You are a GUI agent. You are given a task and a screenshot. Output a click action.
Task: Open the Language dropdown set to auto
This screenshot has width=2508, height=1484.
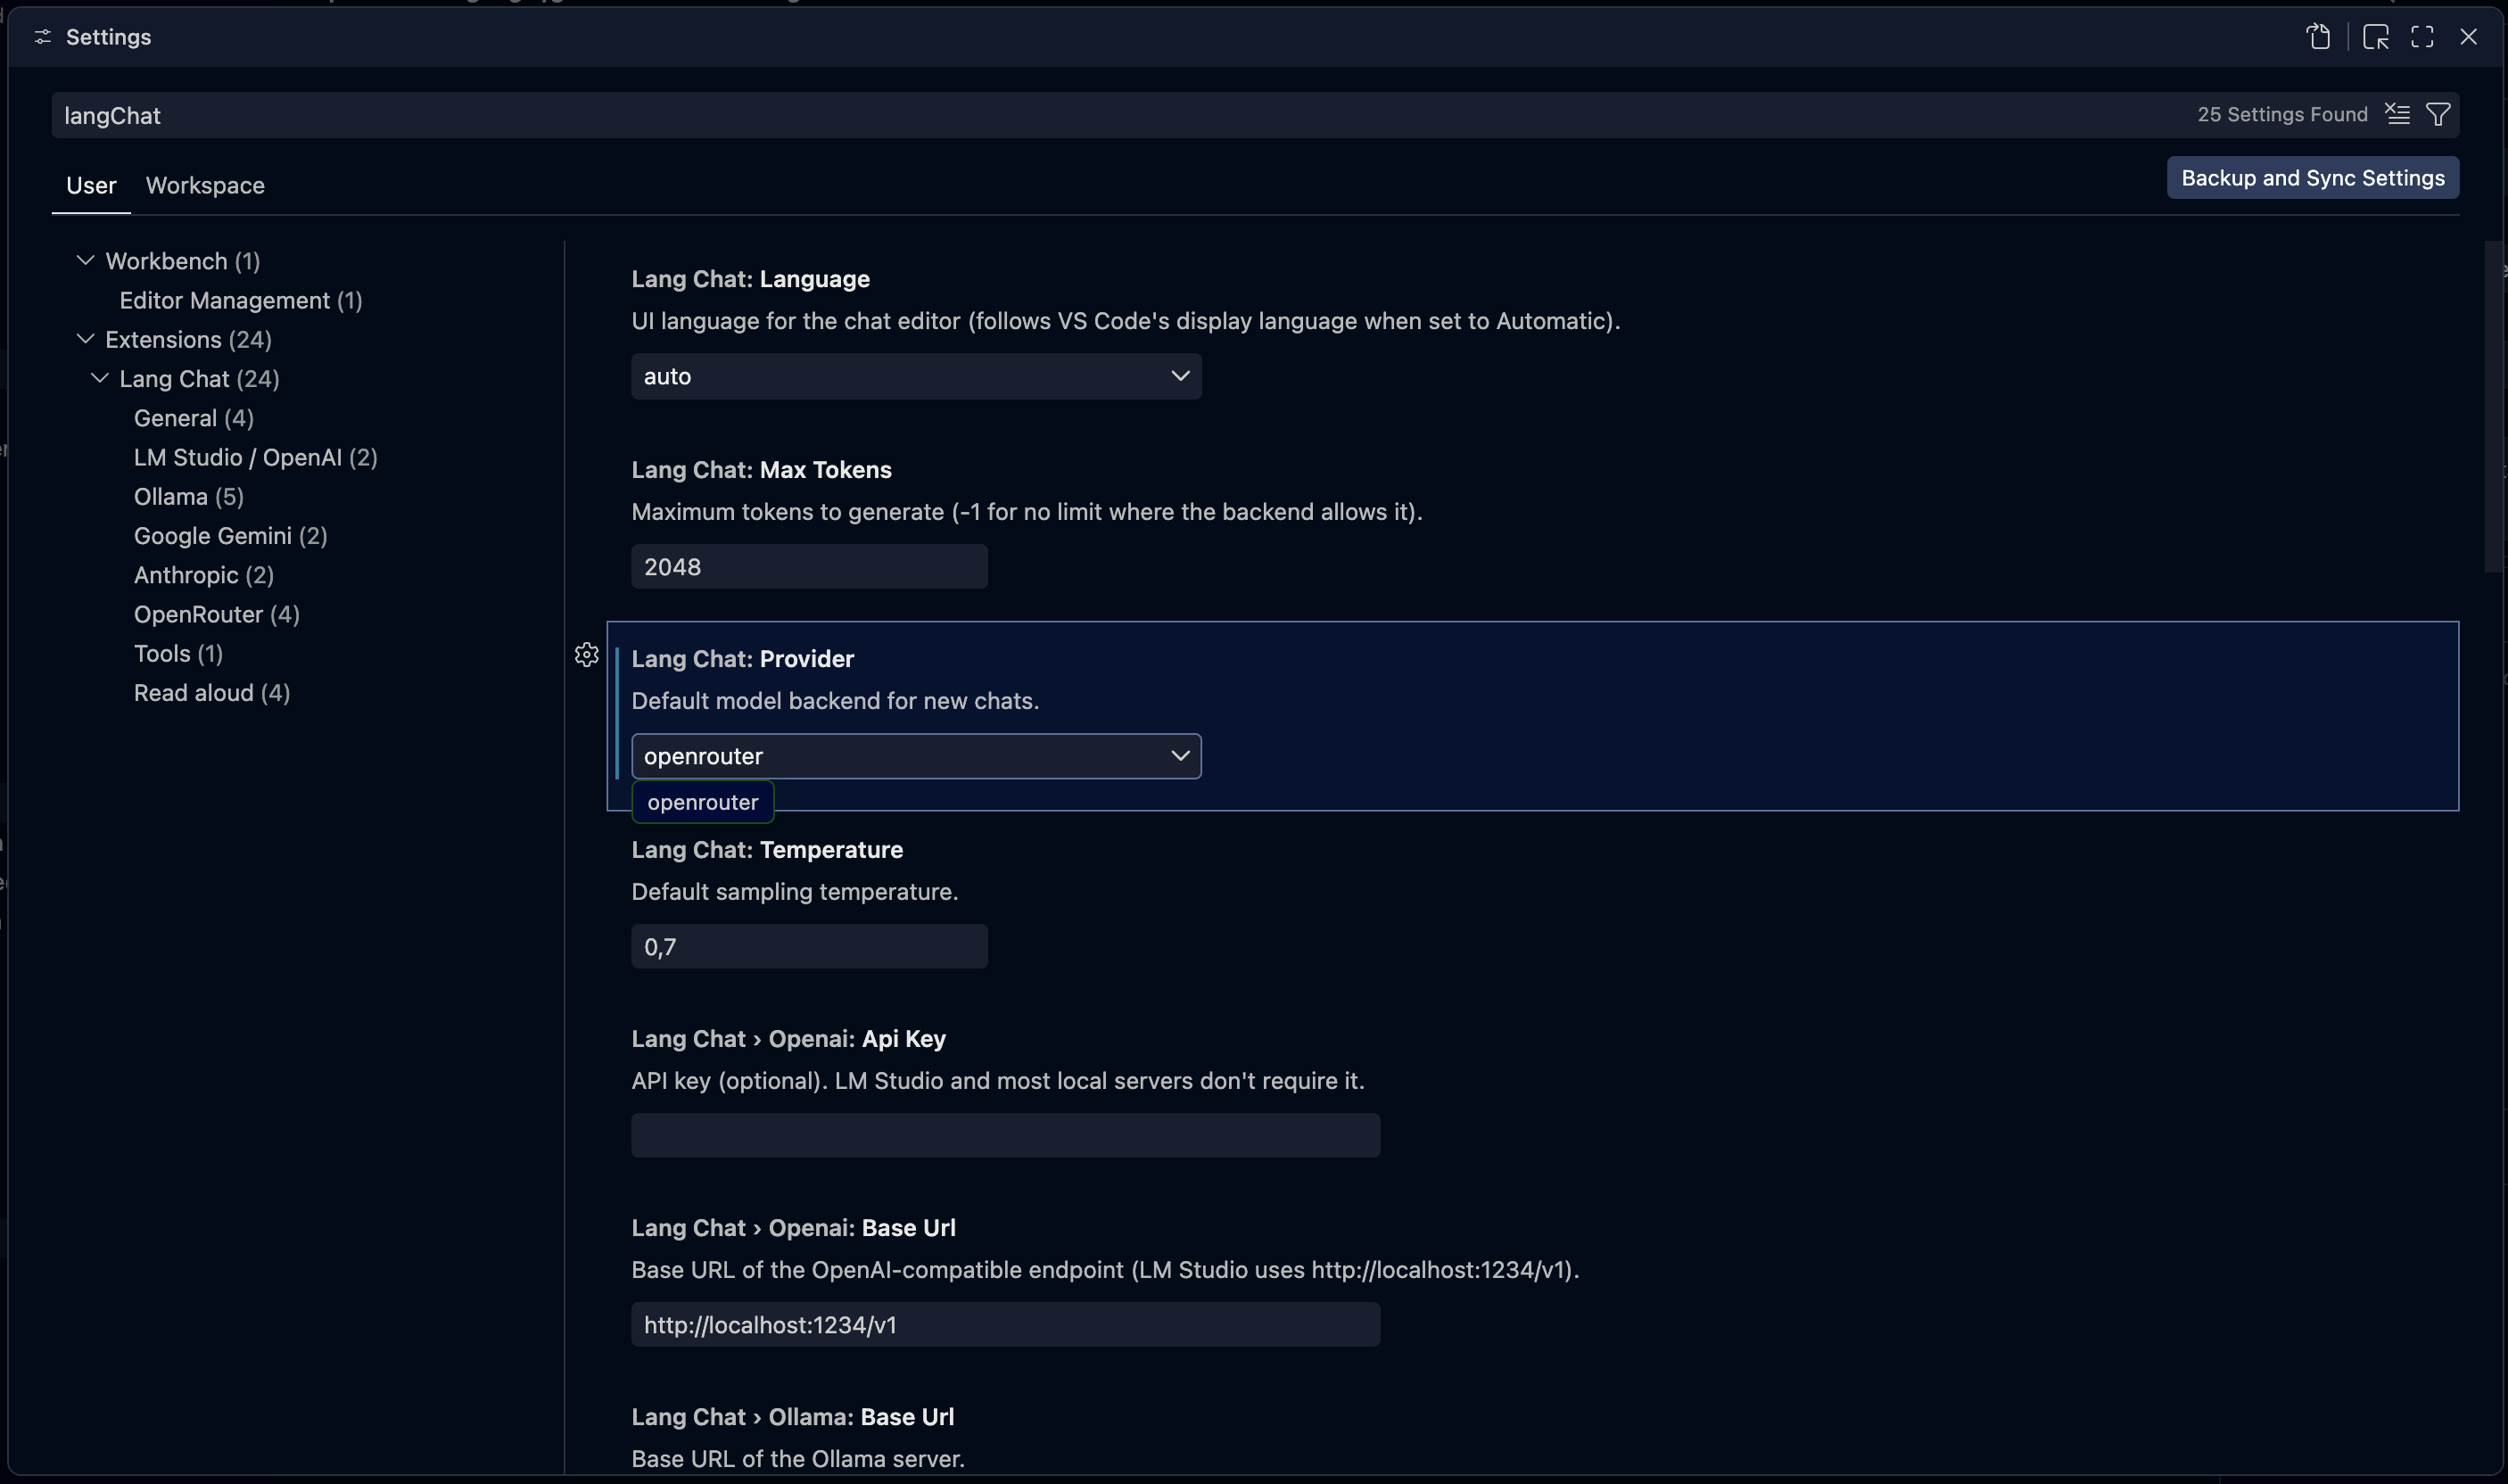916,376
